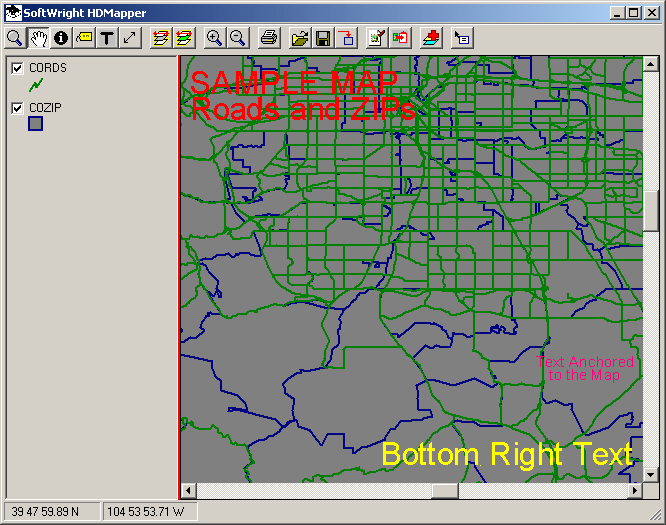Uncheck the CORDS layer checkbox

[17, 68]
